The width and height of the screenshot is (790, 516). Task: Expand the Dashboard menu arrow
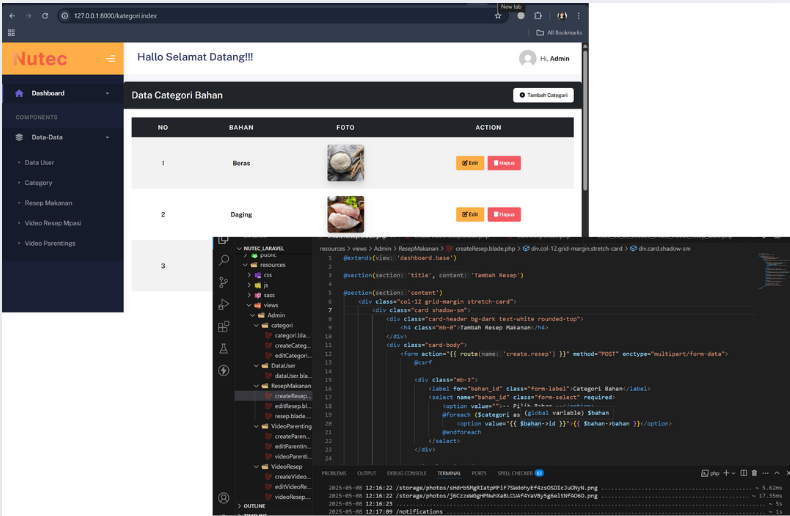coord(107,93)
